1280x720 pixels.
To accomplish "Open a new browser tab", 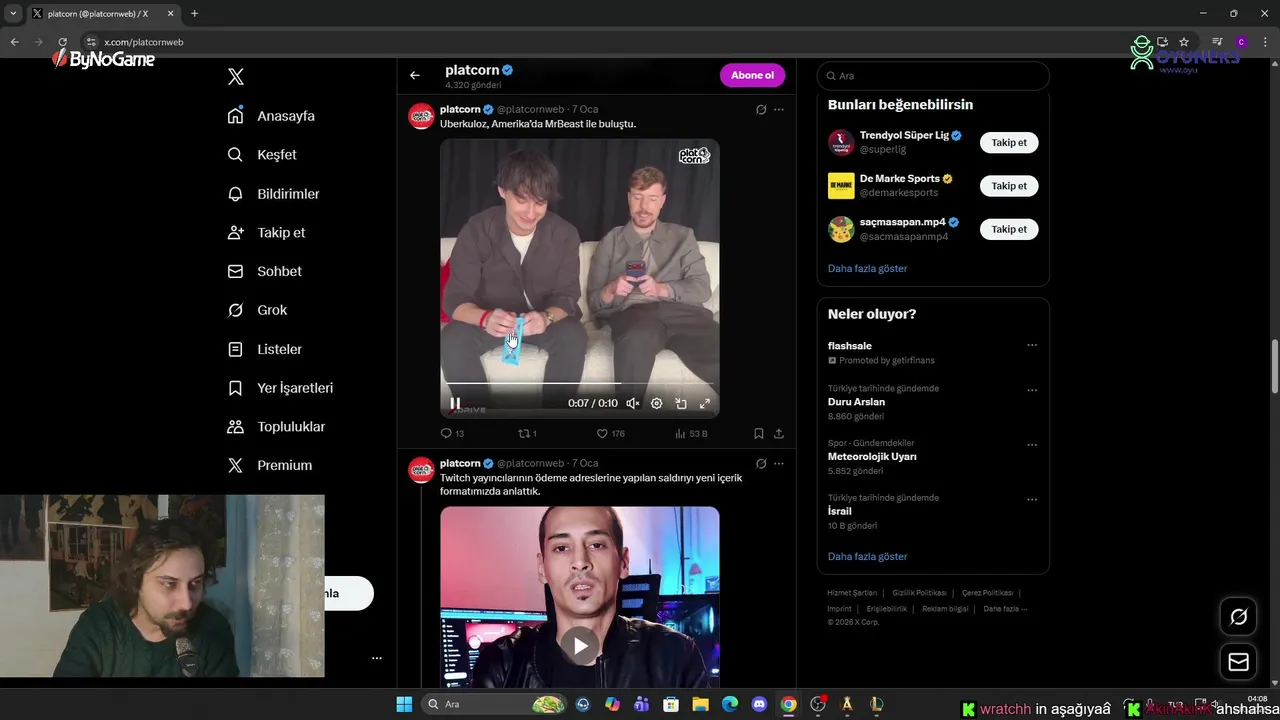I will pyautogui.click(x=194, y=14).
